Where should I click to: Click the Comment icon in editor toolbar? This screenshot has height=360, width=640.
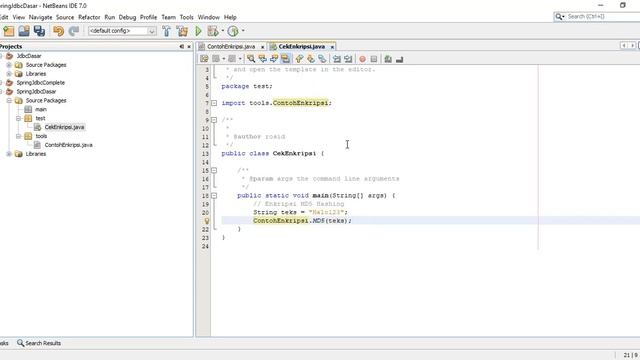(388, 59)
